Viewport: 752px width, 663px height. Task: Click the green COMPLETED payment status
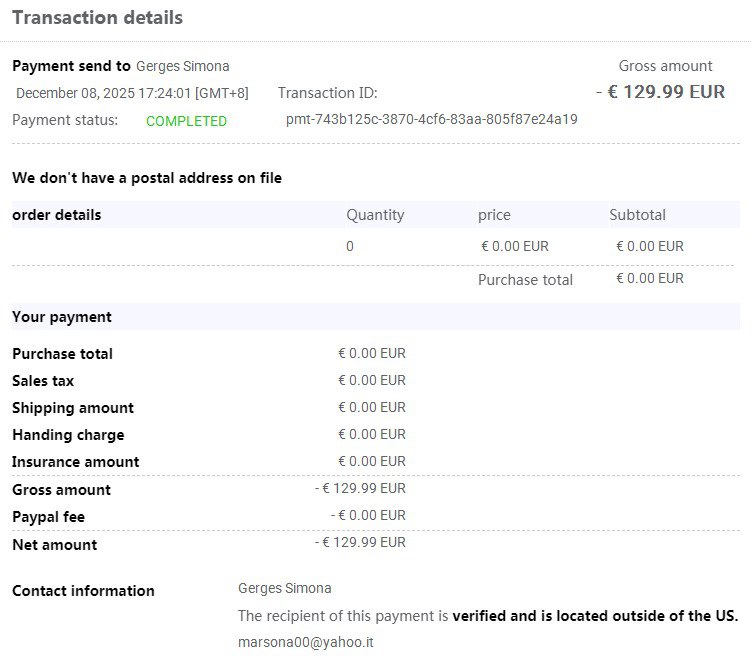(x=186, y=121)
